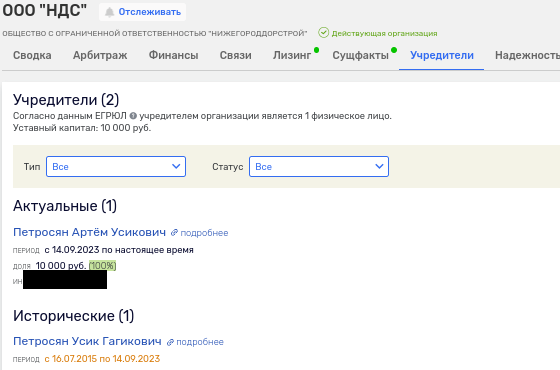
Task: Open Петросян Усик Гагикович founder link
Action: [x=87, y=341]
